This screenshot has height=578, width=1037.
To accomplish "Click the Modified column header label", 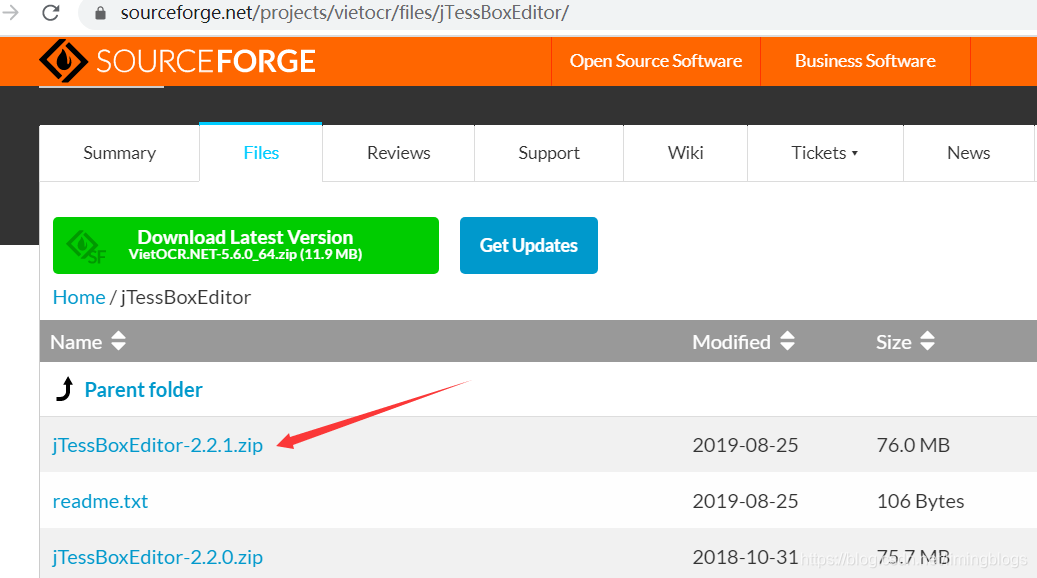I will [x=731, y=342].
